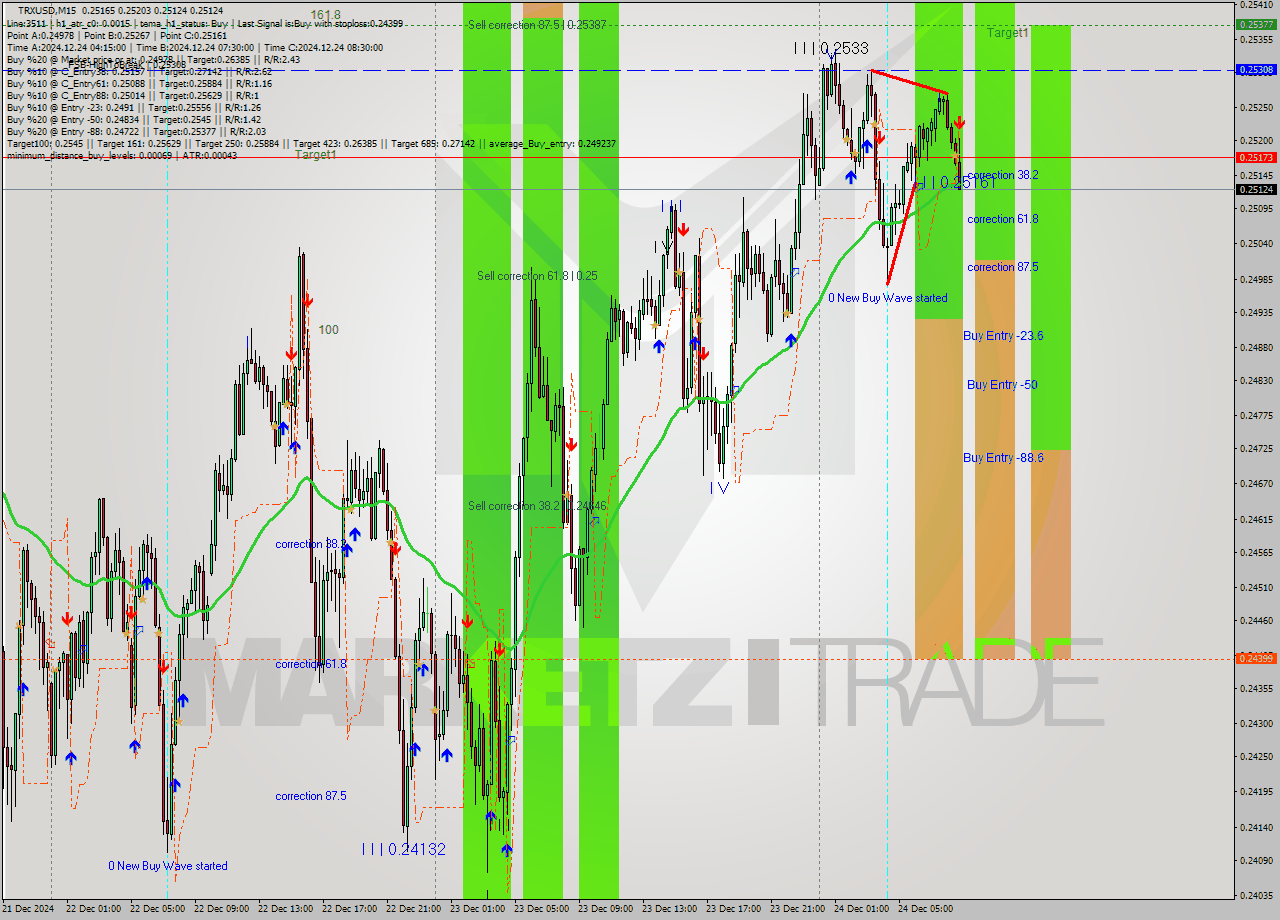This screenshot has height=920, width=1280.
Task: Click the '21 Dec 2024' time axis label
Action: click(x=30, y=909)
